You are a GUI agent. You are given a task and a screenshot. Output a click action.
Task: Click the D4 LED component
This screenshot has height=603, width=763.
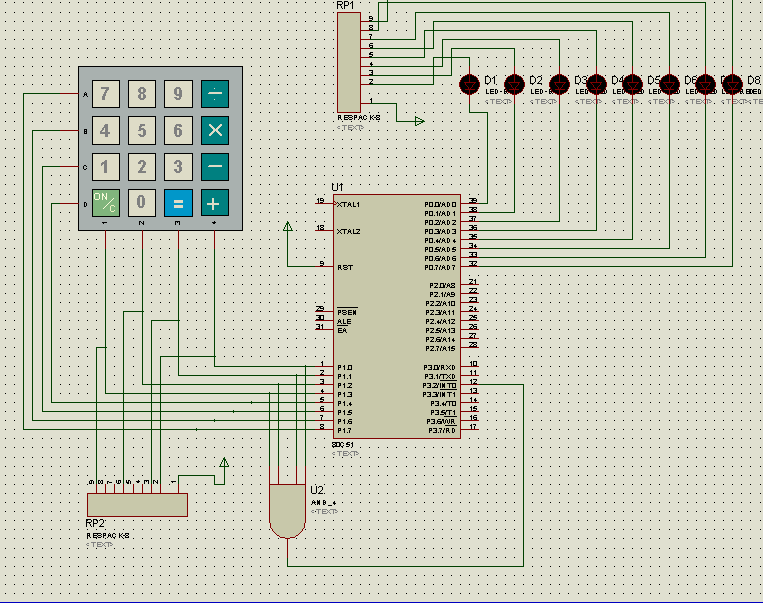click(596, 84)
